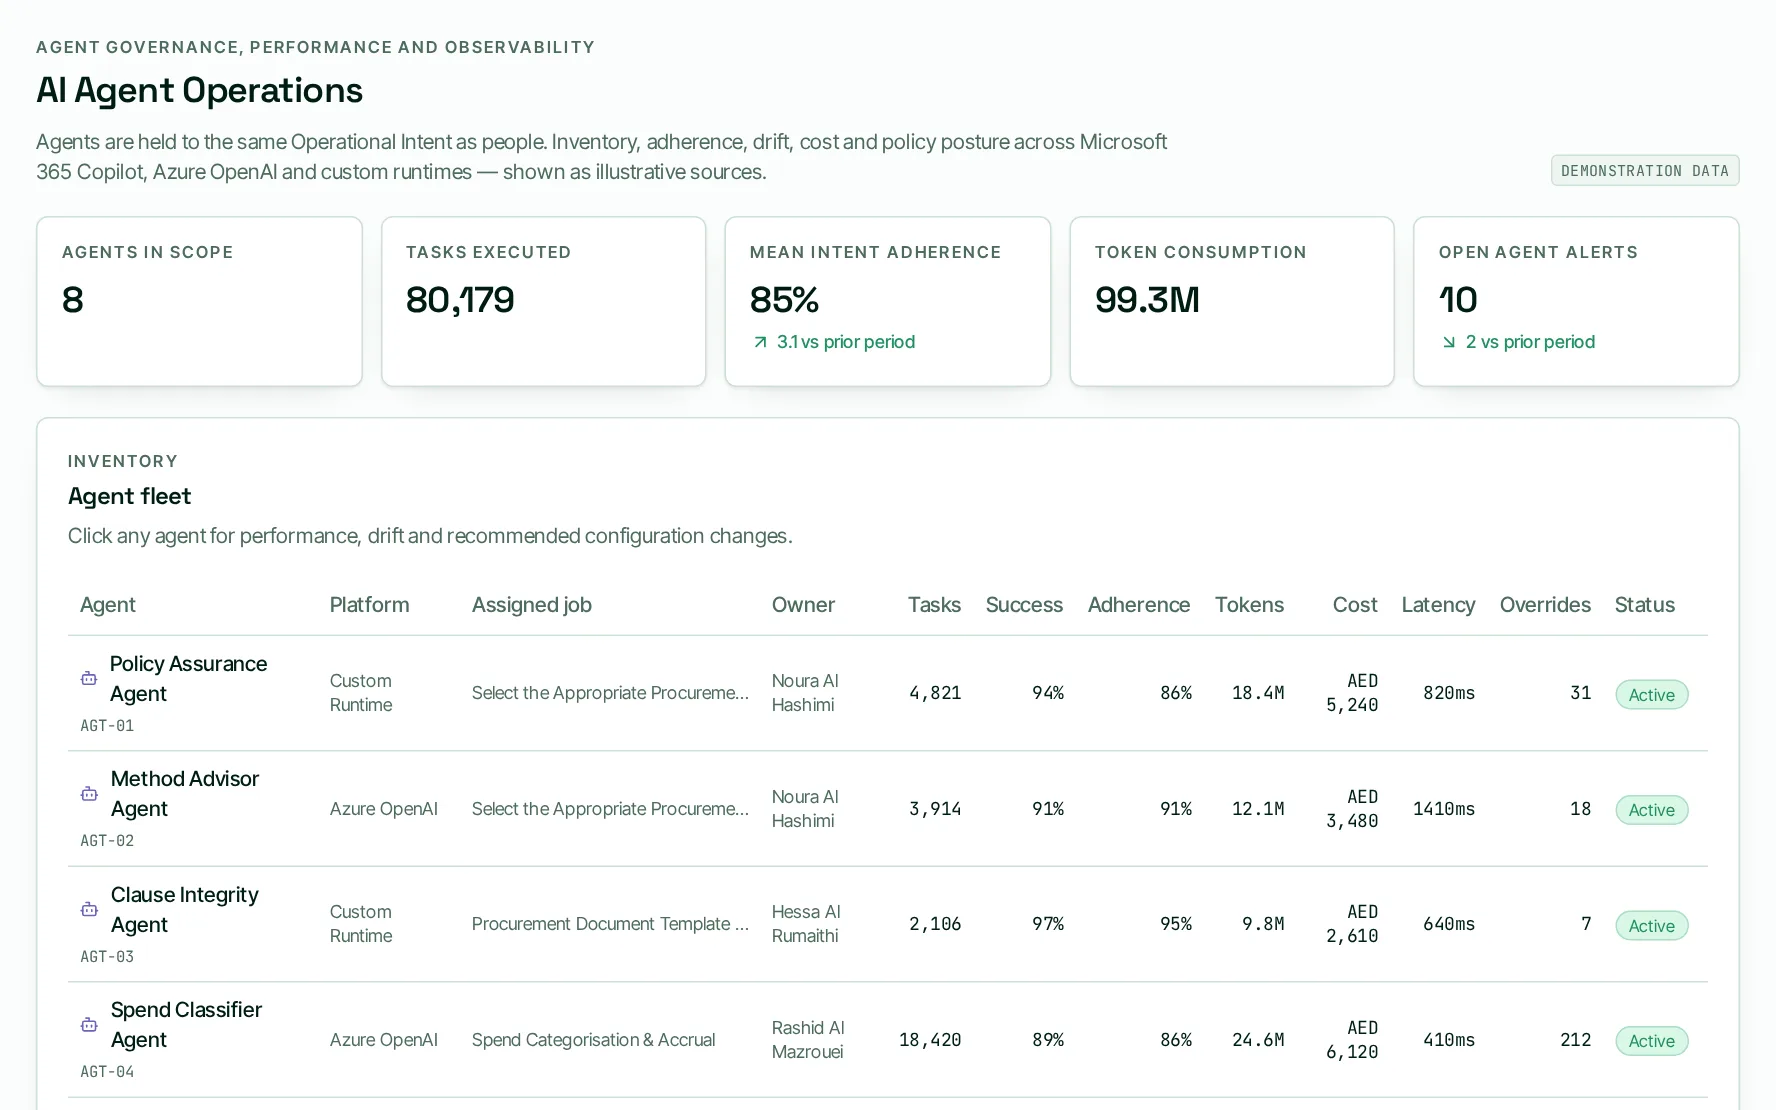
Task: Click the '2 vs prior period' text
Action: click(x=1530, y=342)
